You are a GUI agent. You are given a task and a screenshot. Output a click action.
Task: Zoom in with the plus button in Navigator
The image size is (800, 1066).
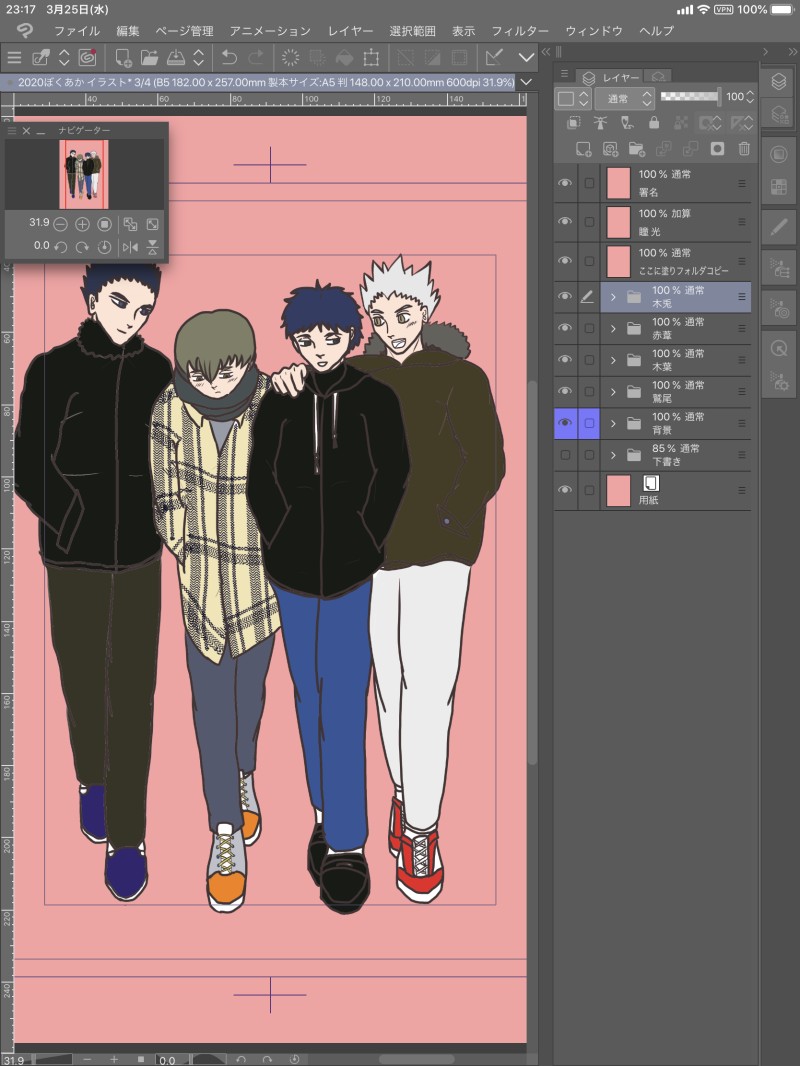coord(82,224)
